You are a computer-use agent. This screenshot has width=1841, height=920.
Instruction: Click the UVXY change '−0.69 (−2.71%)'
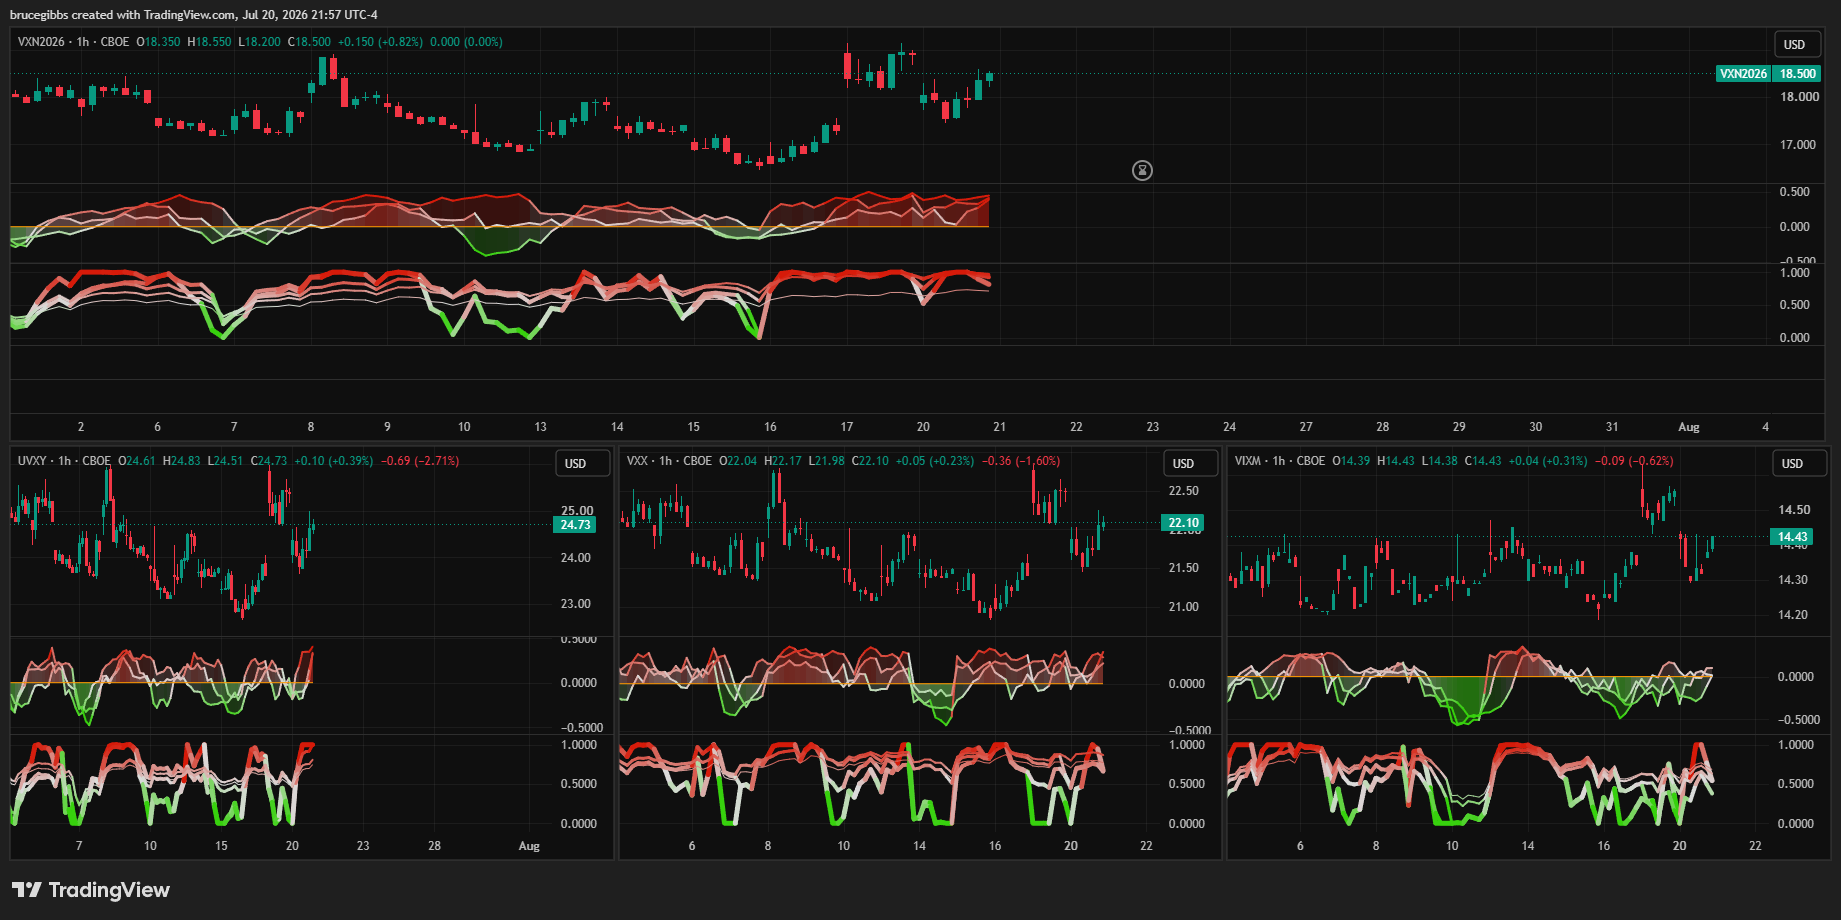click(420, 461)
